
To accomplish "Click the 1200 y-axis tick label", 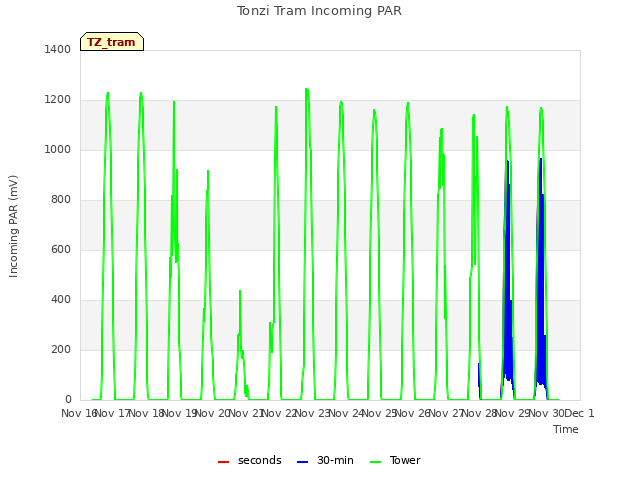I will coord(58,100).
